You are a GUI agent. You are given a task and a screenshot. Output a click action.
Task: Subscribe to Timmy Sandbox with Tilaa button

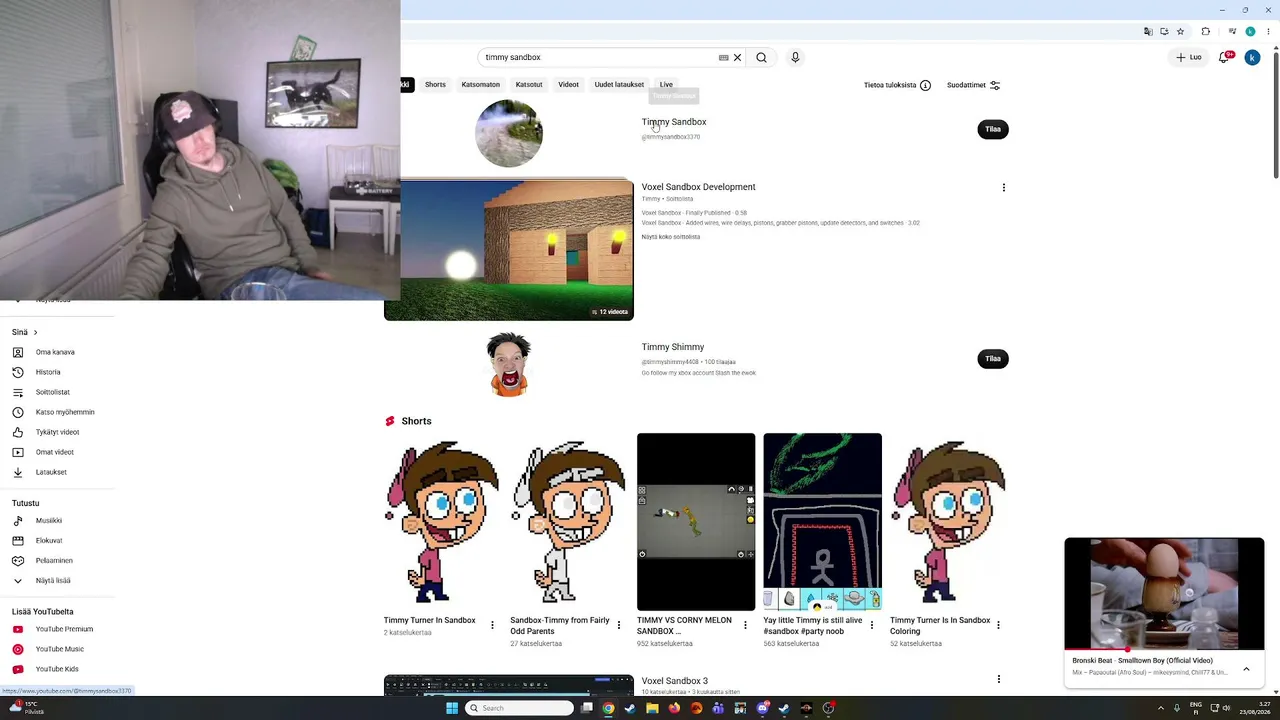(993, 129)
